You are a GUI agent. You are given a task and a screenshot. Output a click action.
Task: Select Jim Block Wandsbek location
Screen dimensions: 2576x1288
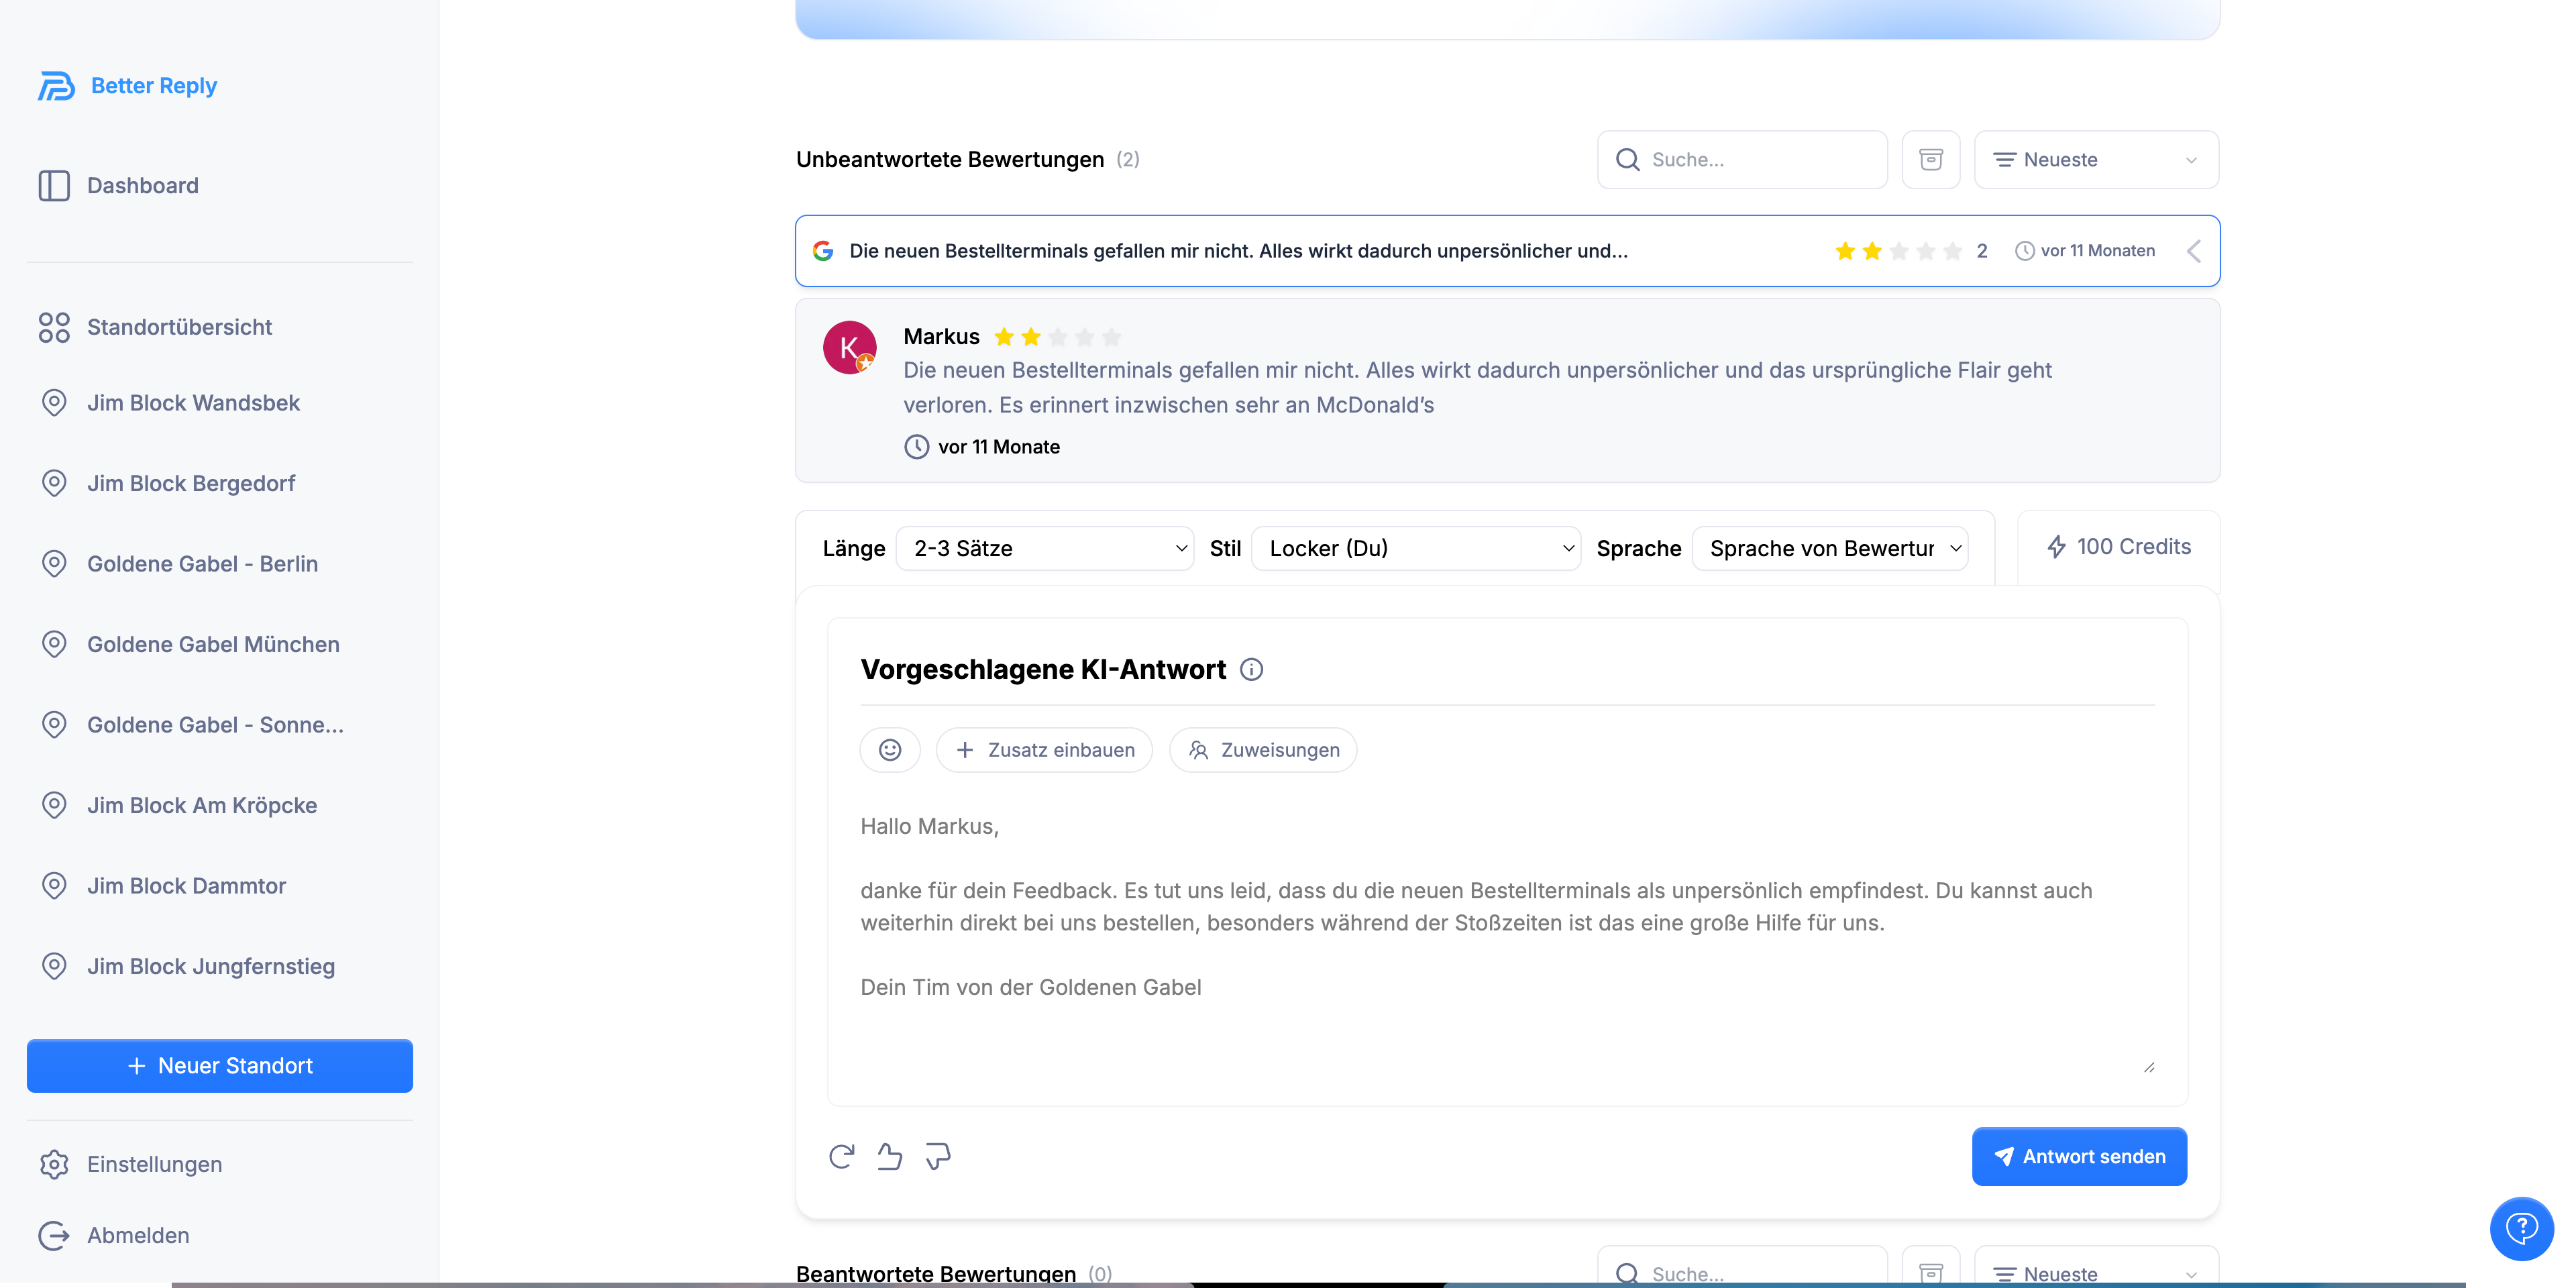click(x=193, y=403)
